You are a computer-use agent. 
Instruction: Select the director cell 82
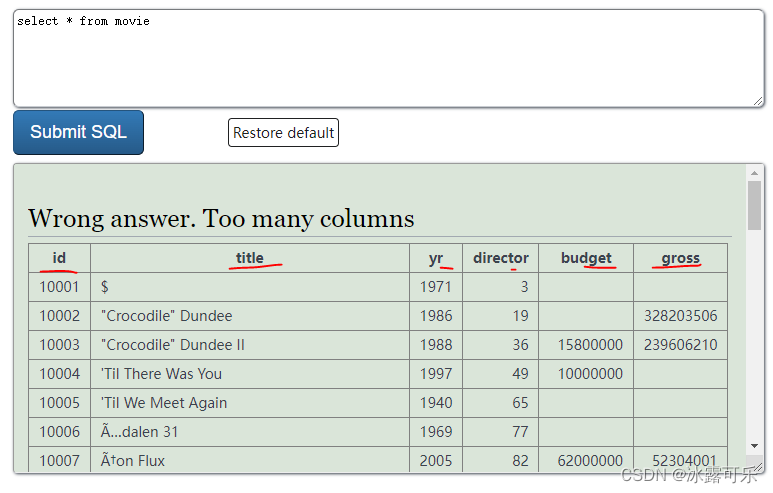[500, 460]
